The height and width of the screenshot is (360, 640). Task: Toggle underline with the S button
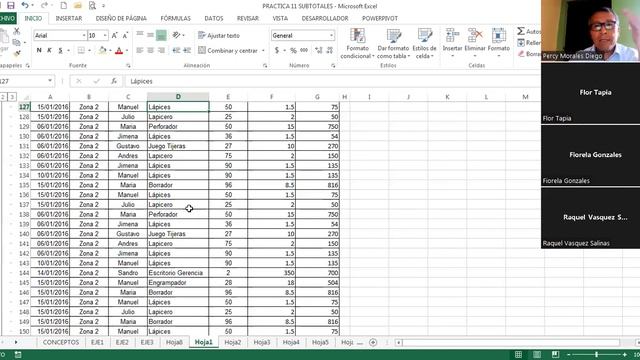coord(60,50)
